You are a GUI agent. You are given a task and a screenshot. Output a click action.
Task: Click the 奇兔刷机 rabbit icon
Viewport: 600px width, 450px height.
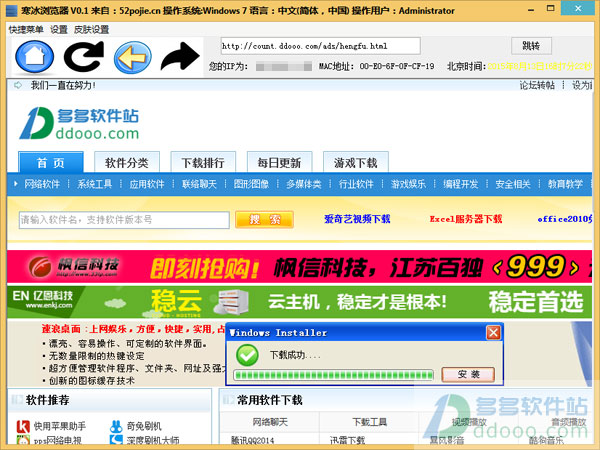click(x=116, y=426)
